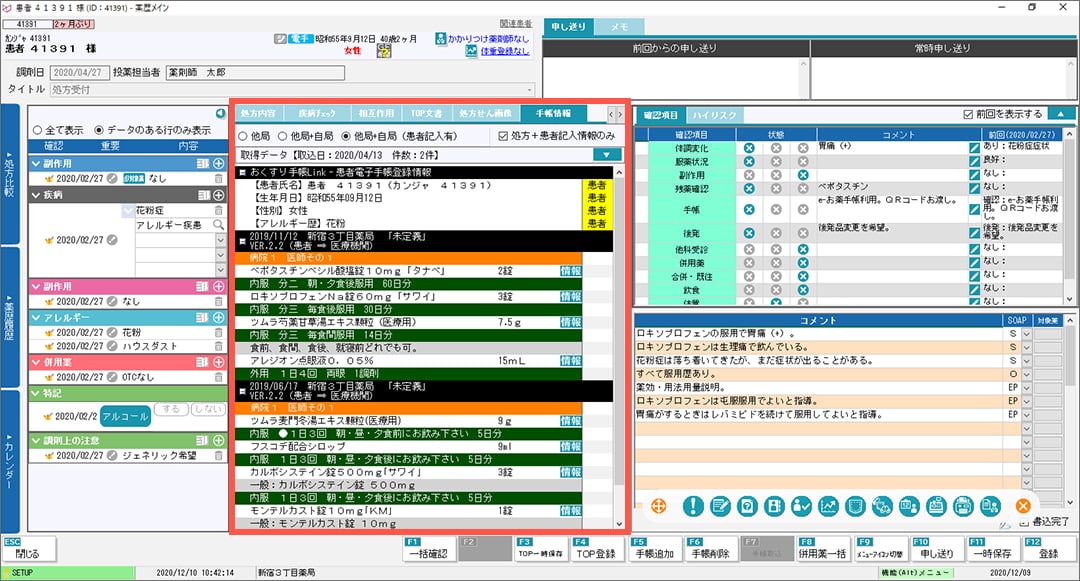Click the F4 TOP登録 button
Screen dimensions: 1080x581
(597, 549)
